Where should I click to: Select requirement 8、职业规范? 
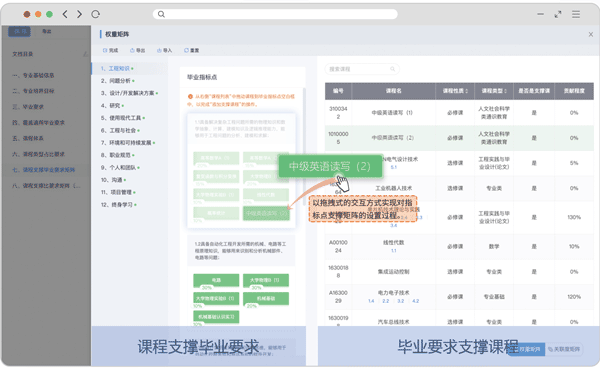[117, 155]
